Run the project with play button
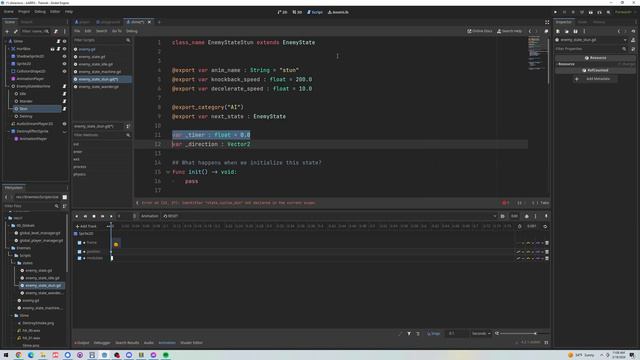This screenshot has width=640, height=360. [555, 12]
